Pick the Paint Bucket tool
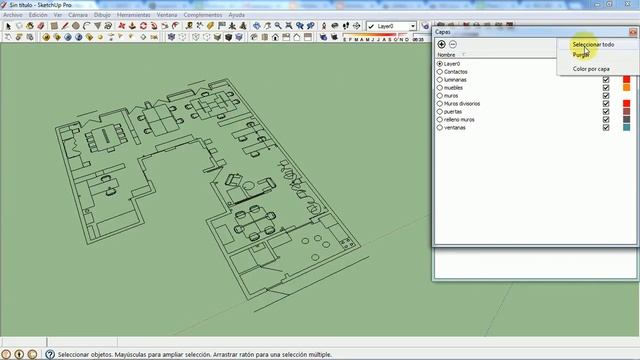The width and height of the screenshot is (640, 360). point(30,26)
